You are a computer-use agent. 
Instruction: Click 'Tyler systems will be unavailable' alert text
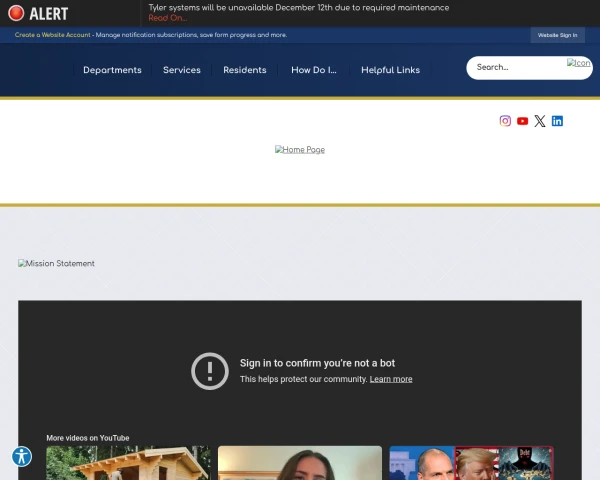pos(299,8)
